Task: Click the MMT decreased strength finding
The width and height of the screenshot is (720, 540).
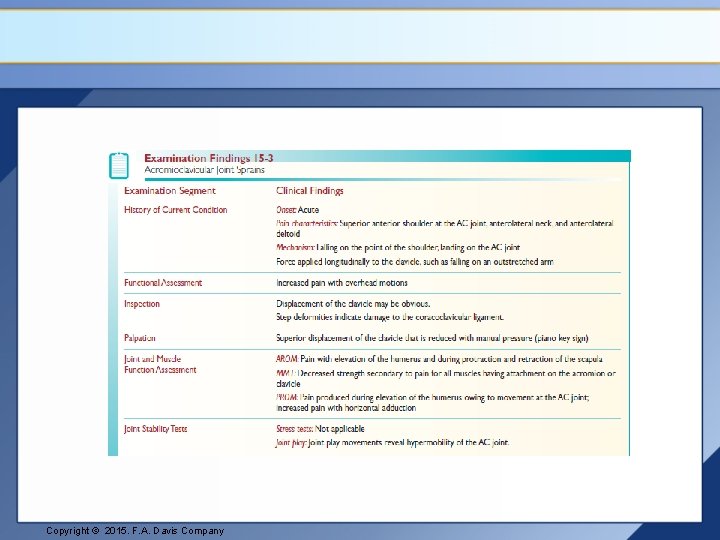Action: click(445, 378)
